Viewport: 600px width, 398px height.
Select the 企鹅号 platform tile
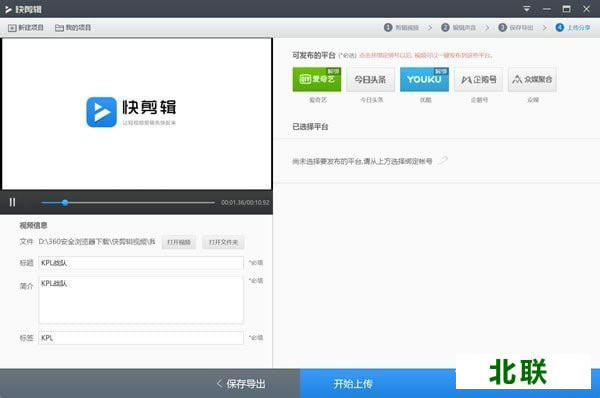(x=478, y=79)
